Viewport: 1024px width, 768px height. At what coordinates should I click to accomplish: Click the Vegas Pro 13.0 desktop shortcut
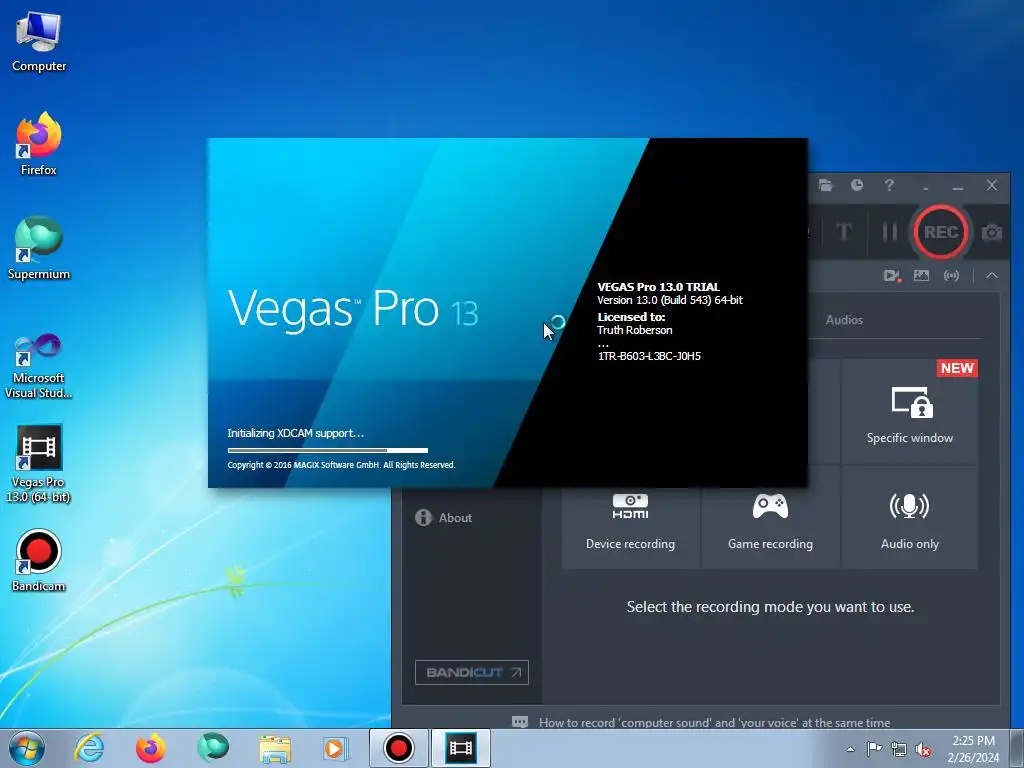click(39, 464)
